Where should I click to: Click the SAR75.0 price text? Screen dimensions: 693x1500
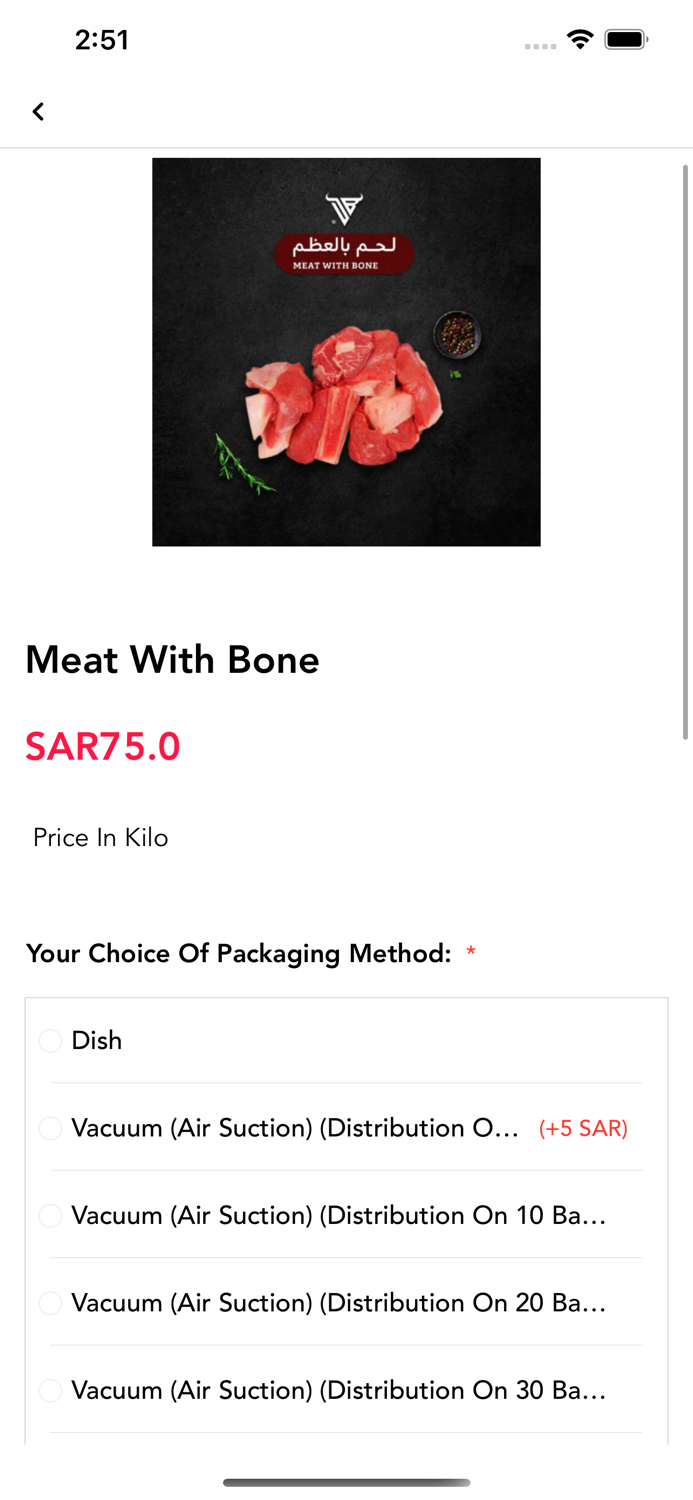[x=103, y=747]
